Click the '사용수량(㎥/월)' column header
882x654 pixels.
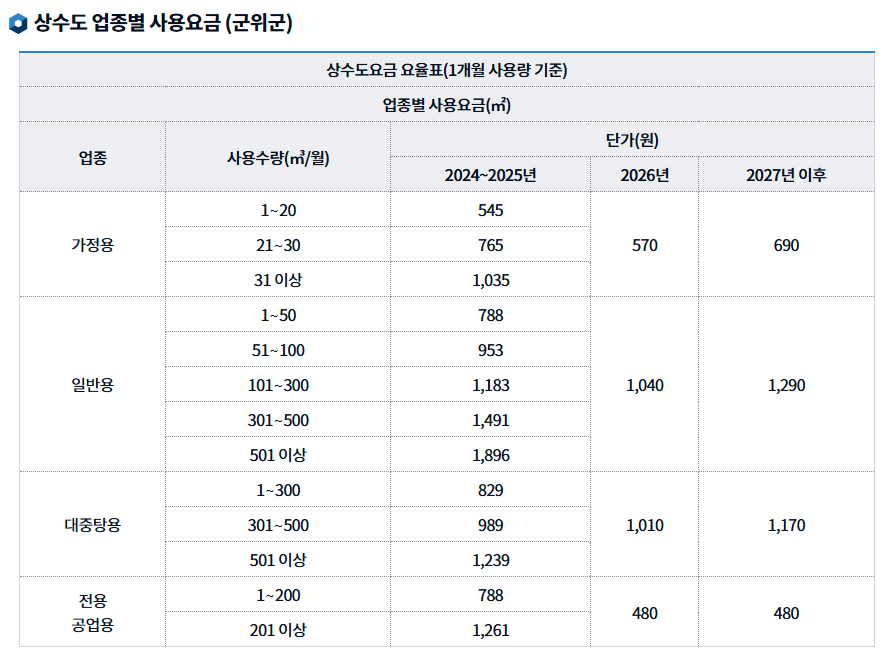[x=278, y=157]
